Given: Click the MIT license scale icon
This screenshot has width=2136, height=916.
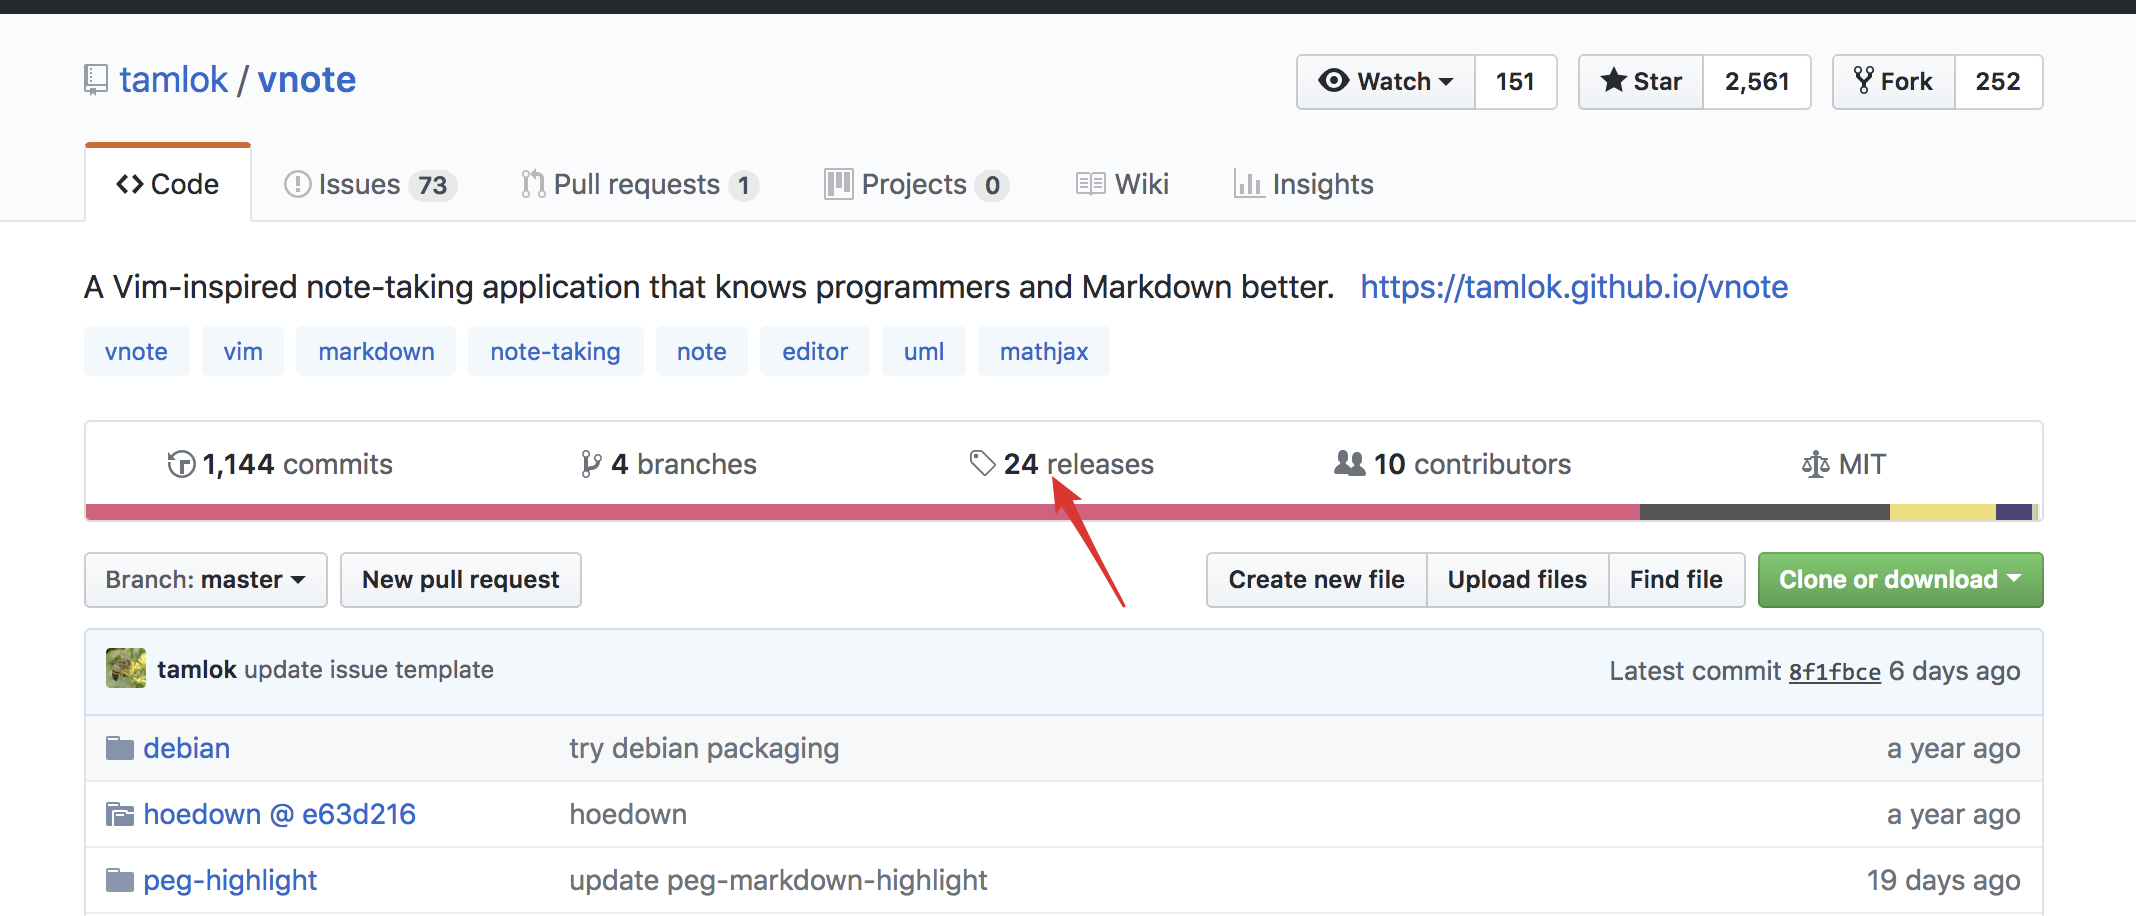Looking at the screenshot, I should [1815, 464].
